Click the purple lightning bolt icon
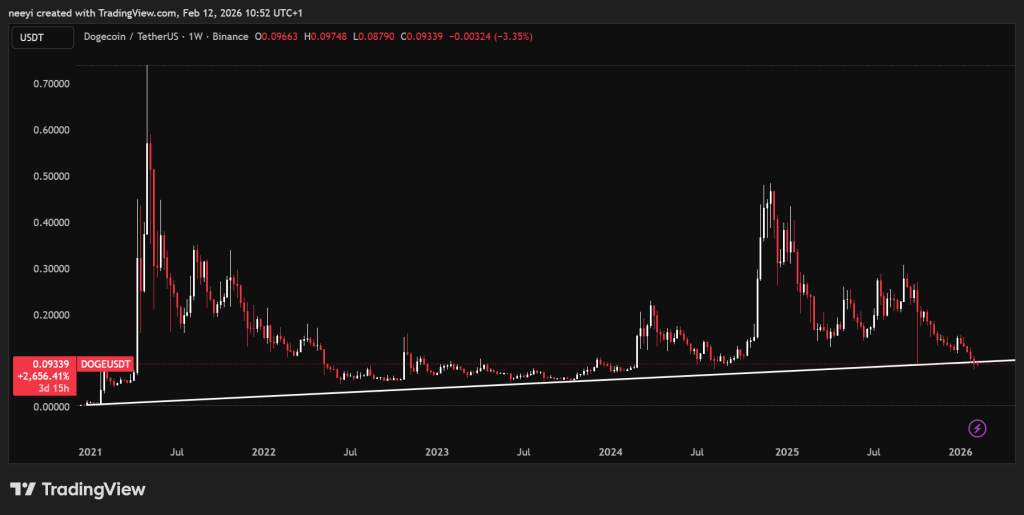Image resolution: width=1024 pixels, height=515 pixels. point(978,428)
